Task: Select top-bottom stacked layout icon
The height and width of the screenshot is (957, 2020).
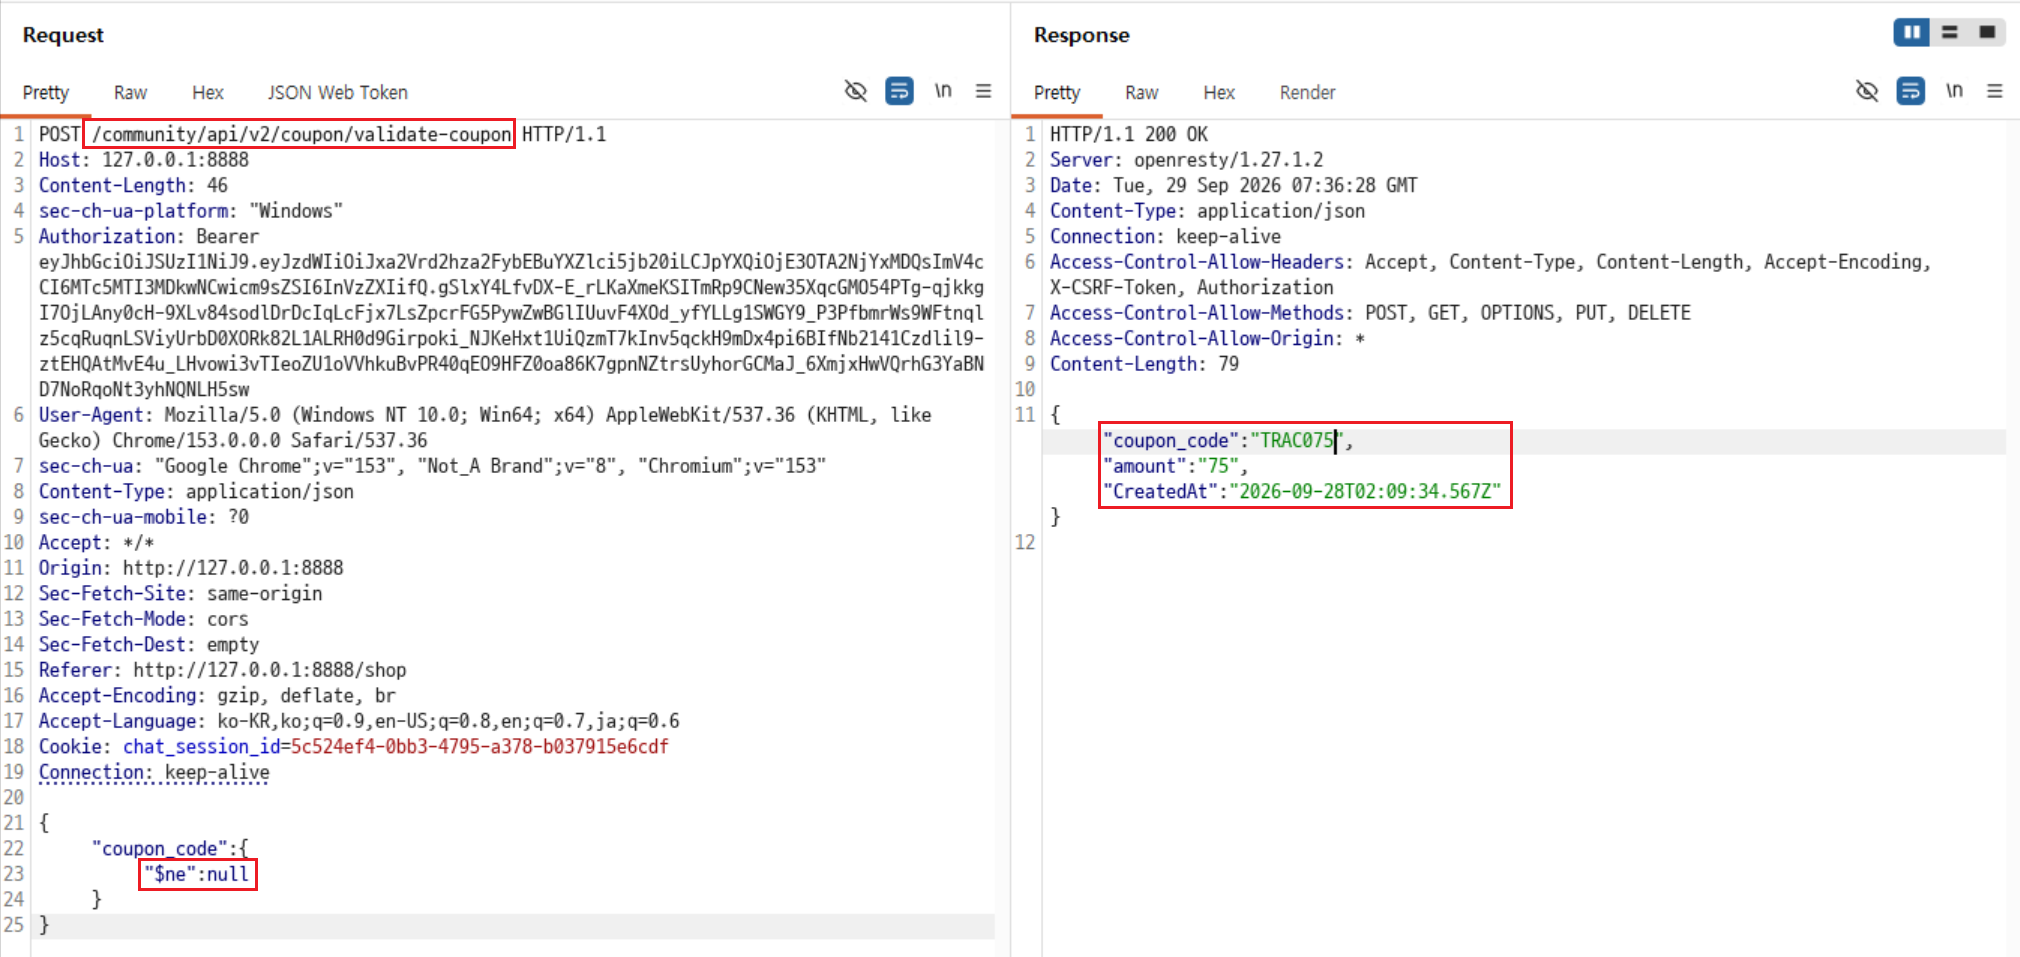Action: [1950, 32]
